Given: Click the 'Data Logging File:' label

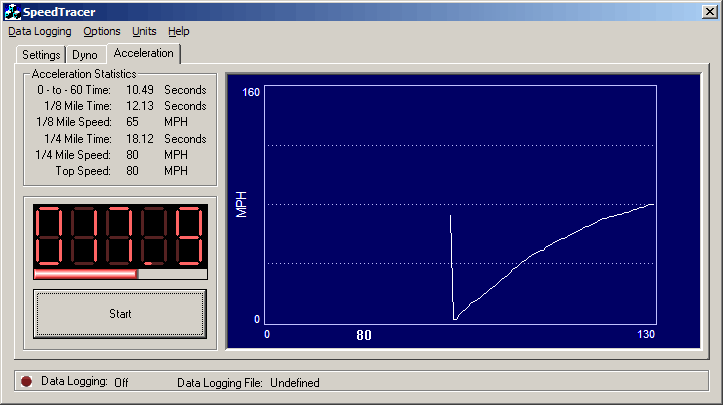Looking at the screenshot, I should [x=219, y=383].
